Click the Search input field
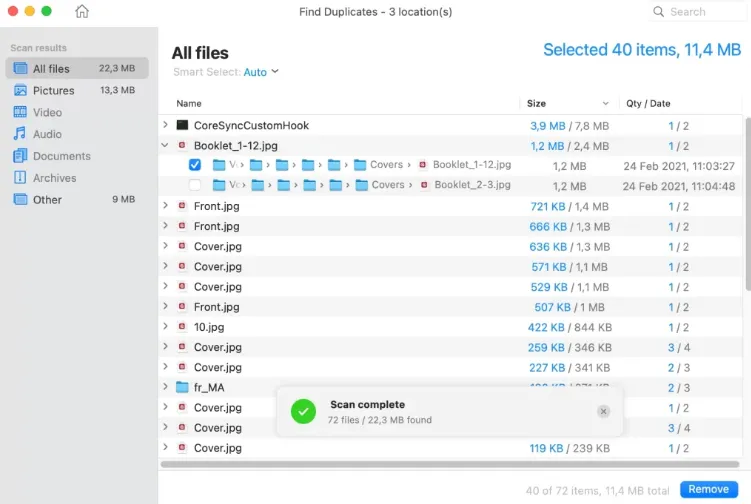The height and width of the screenshot is (504, 751). click(698, 11)
